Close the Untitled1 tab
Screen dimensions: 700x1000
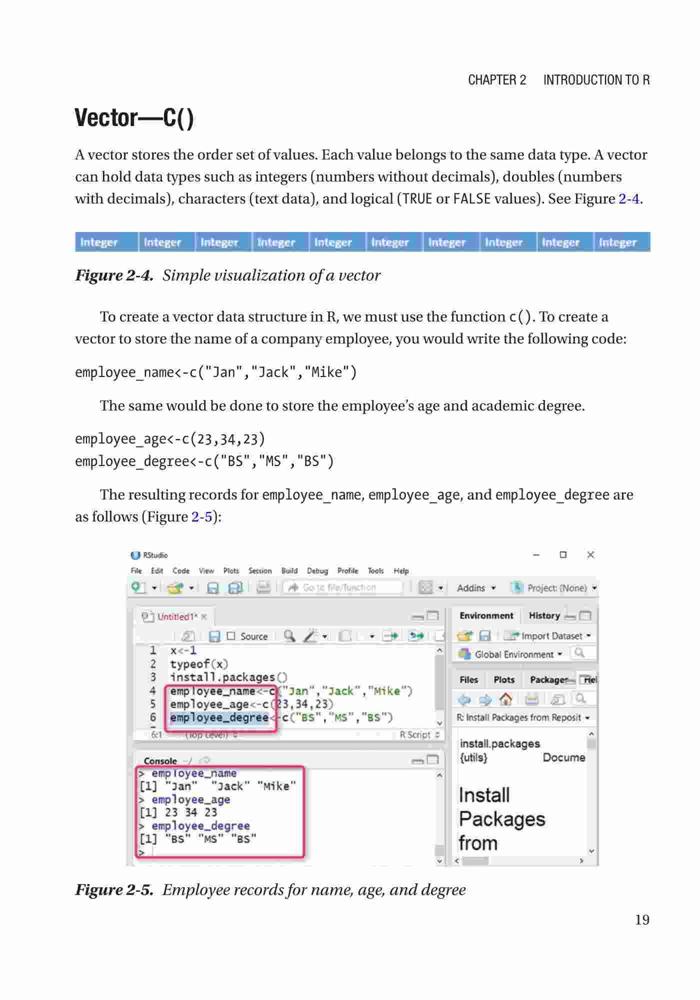coord(204,617)
